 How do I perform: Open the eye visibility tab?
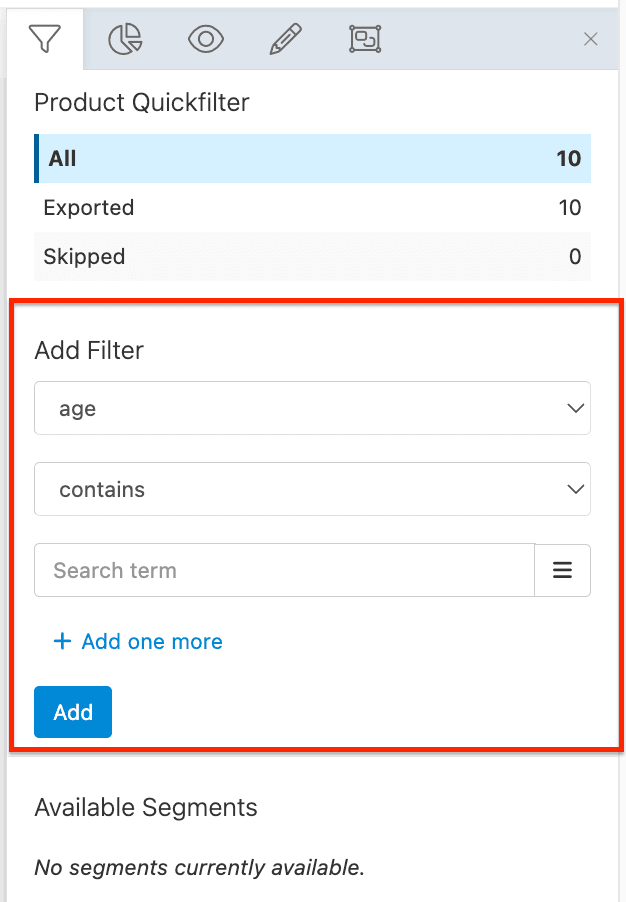click(x=205, y=39)
